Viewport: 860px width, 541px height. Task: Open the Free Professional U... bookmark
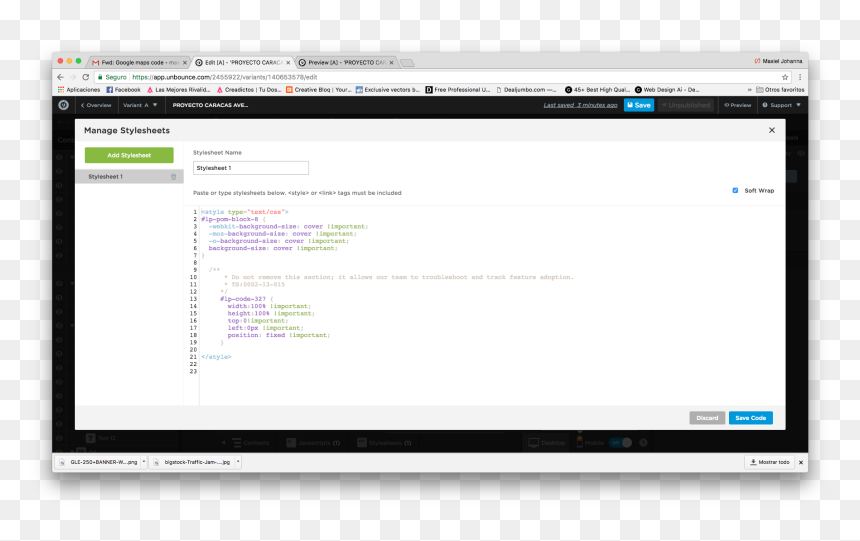pyautogui.click(x=458, y=89)
